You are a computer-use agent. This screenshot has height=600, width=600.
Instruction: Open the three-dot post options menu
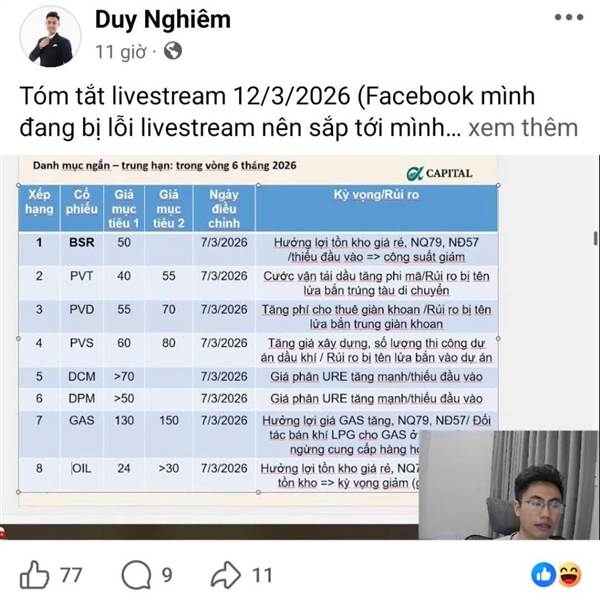569,17
